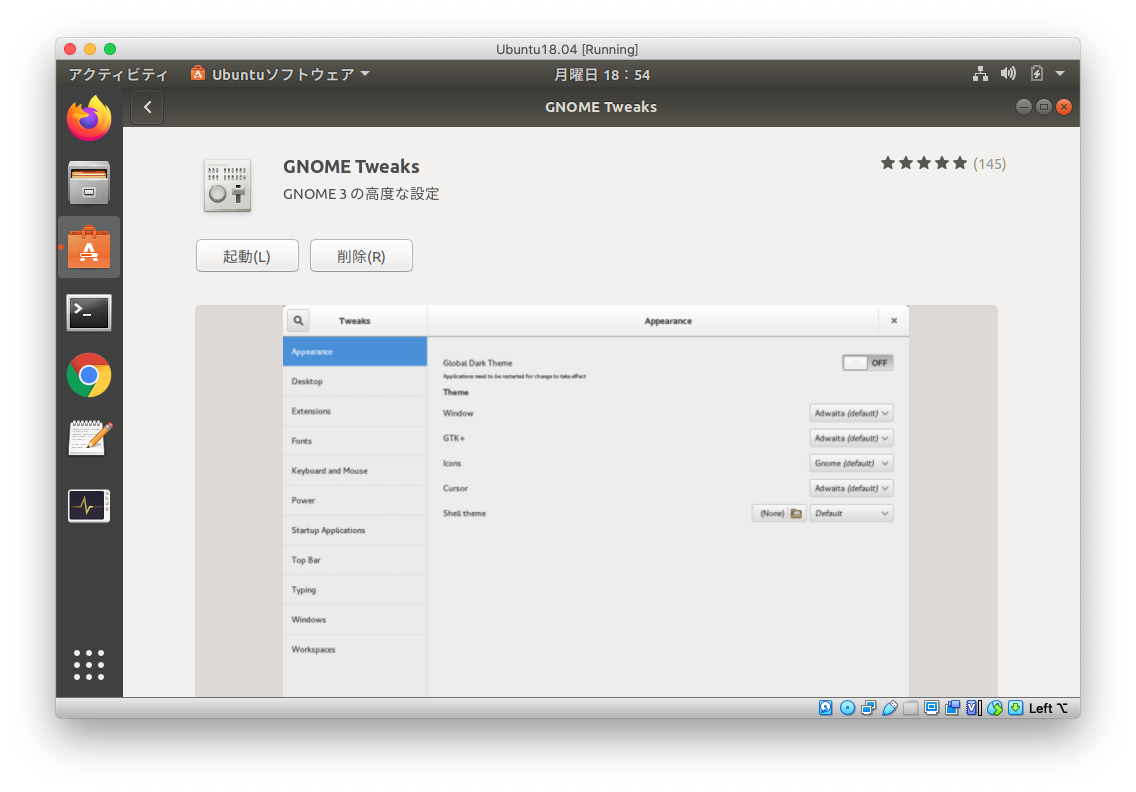This screenshot has height=792, width=1136.
Task: Expand the Shell theme Default dropdown
Action: pos(851,513)
